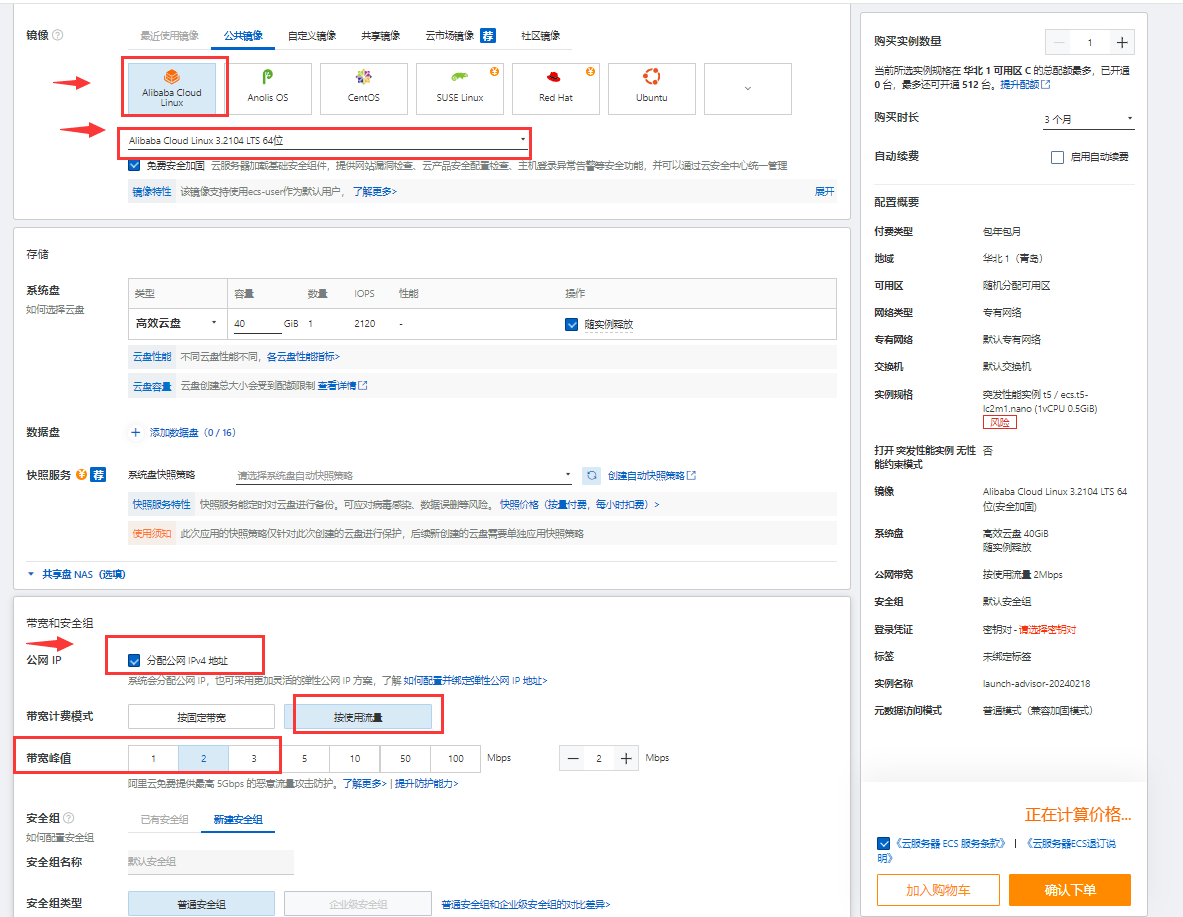
Task: Click the 加入购物车 button
Action: (937, 889)
